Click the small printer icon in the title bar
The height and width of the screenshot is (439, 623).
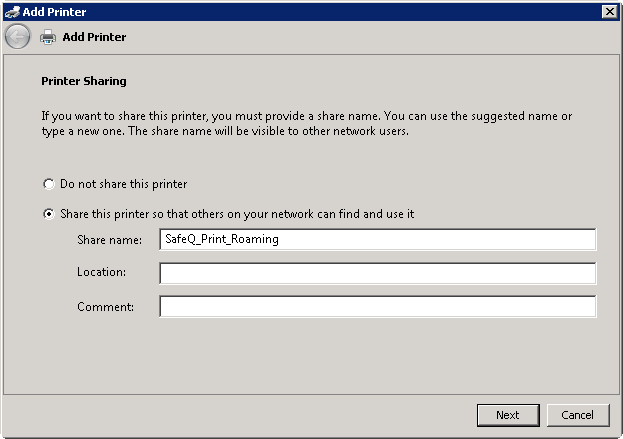click(x=11, y=11)
